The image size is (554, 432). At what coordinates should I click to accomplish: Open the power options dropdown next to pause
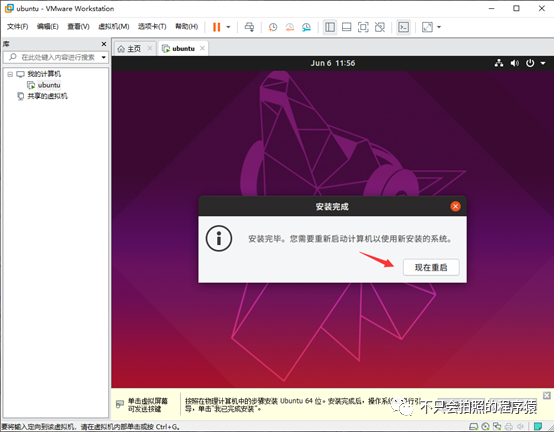(228, 27)
